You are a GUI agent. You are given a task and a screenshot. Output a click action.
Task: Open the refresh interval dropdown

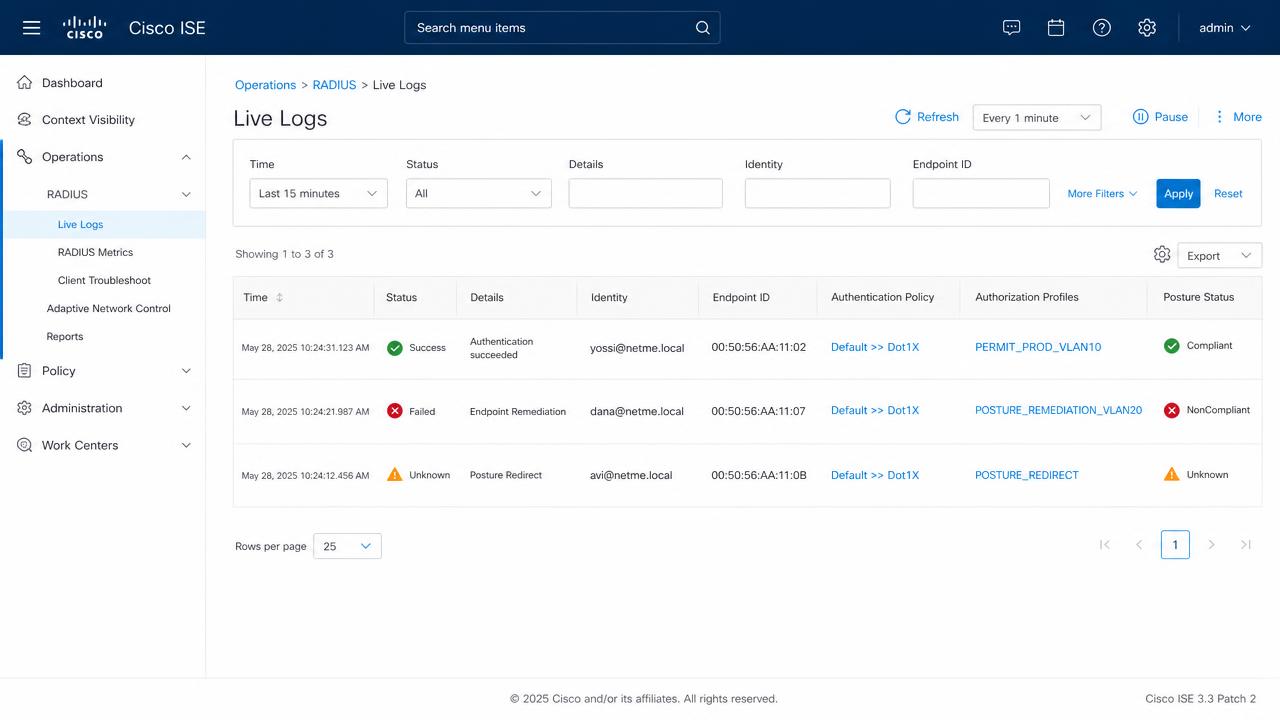(x=1037, y=118)
